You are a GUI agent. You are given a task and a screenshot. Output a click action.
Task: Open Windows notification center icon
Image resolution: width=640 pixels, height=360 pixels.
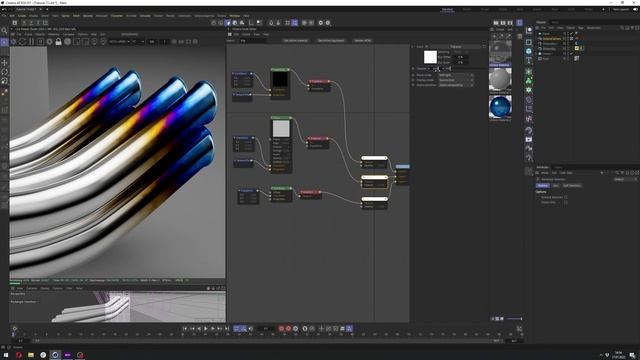(632, 355)
